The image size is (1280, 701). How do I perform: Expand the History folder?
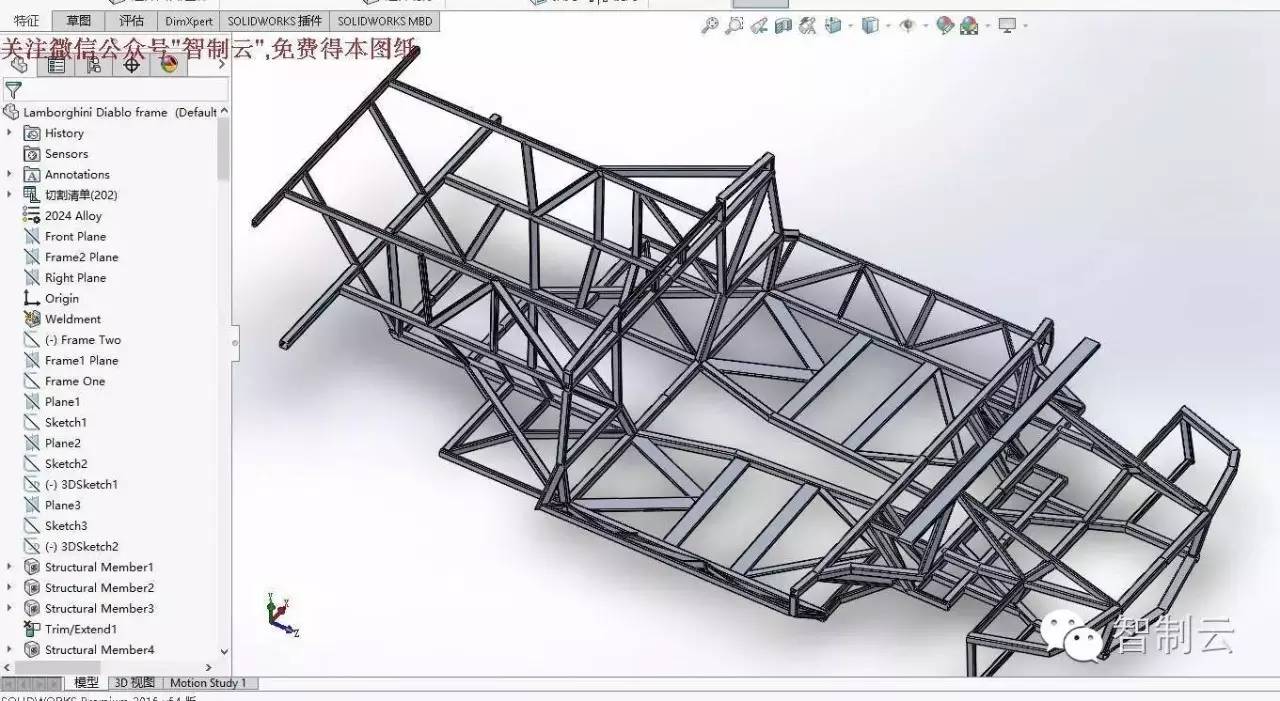[x=10, y=133]
